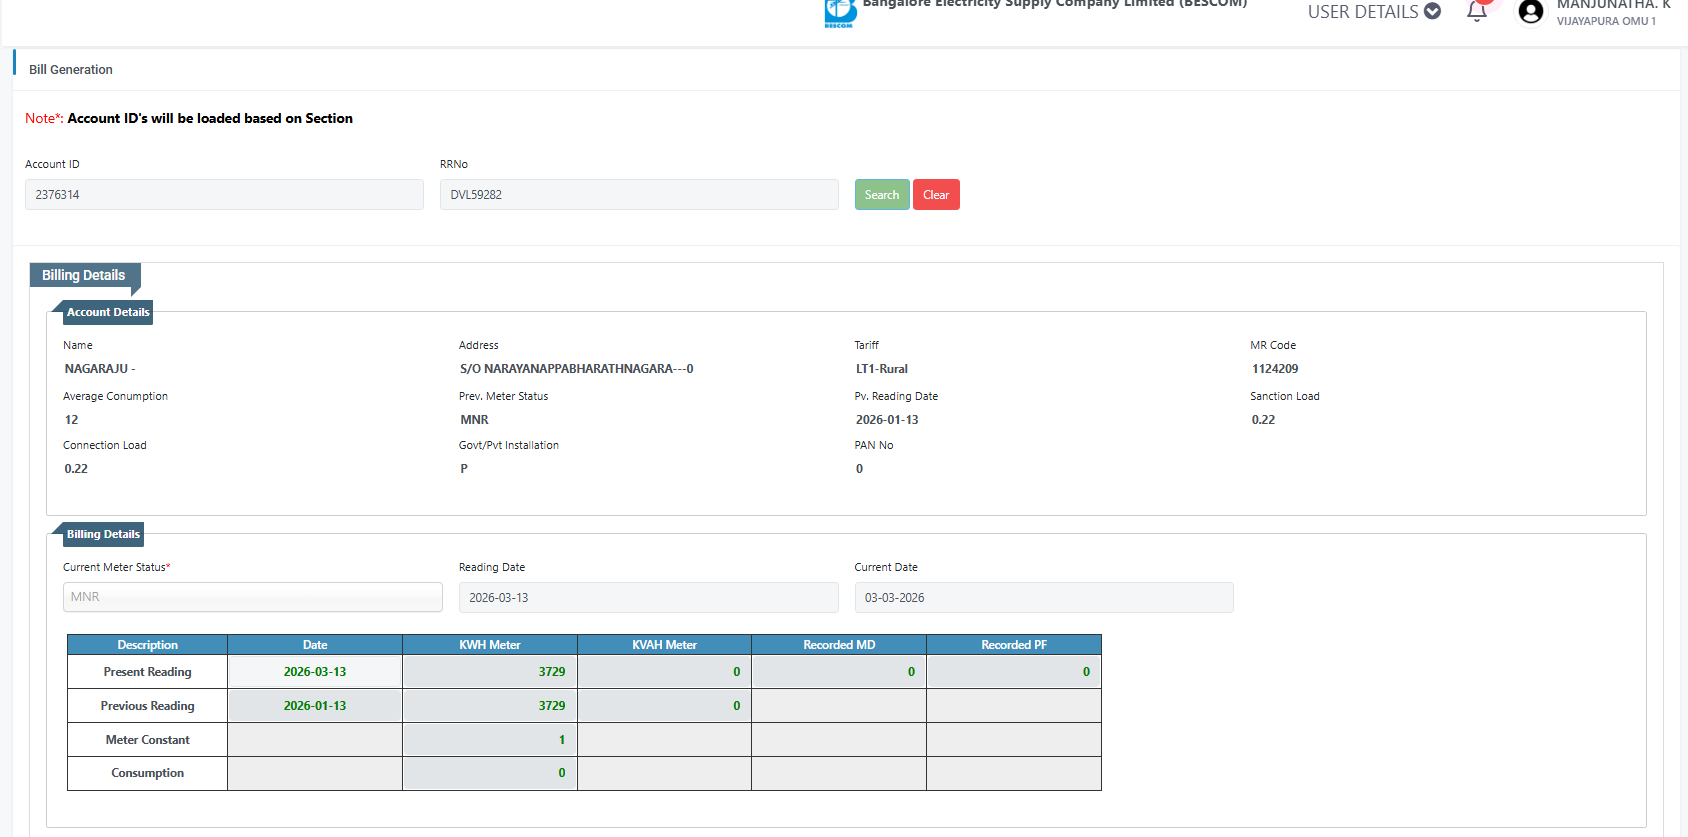Select the Previous Reading KWH Meter cell
The width and height of the screenshot is (1688, 837).
489,706
